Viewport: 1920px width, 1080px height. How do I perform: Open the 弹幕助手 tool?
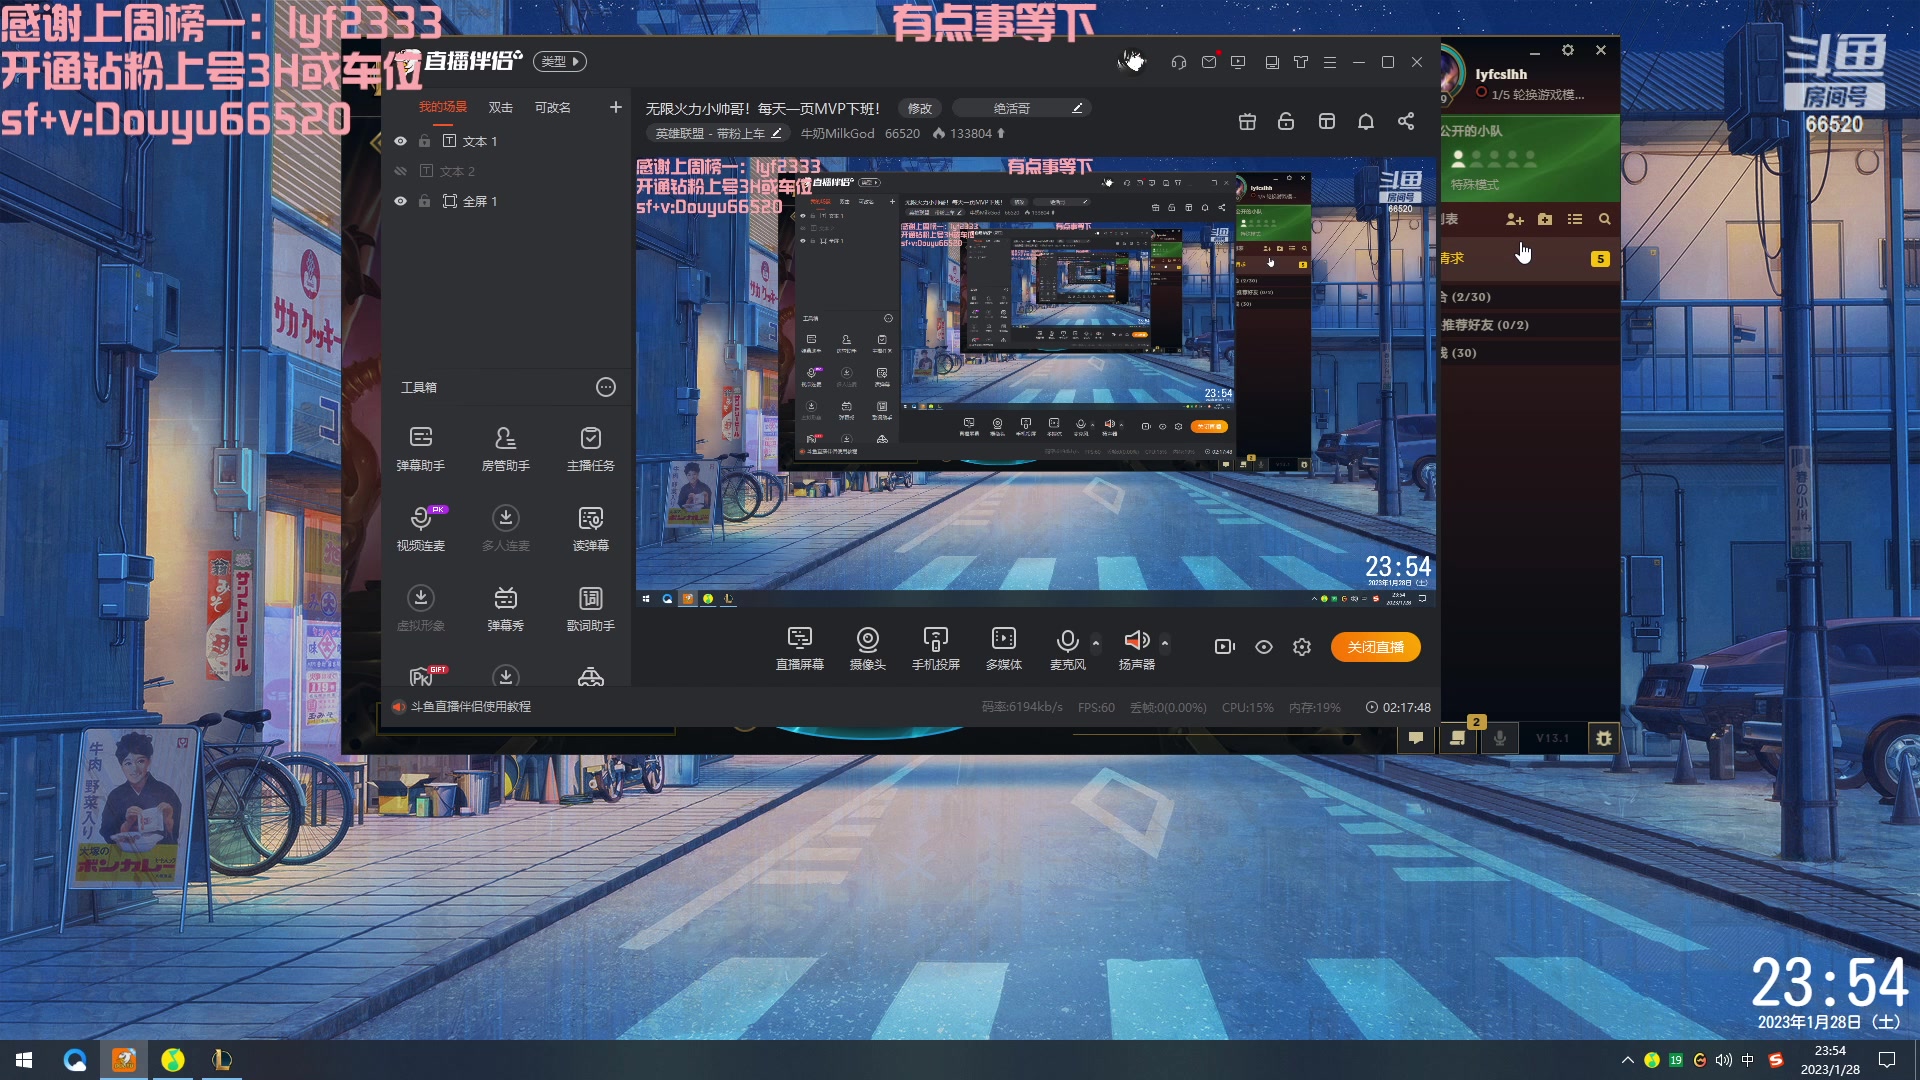point(421,448)
